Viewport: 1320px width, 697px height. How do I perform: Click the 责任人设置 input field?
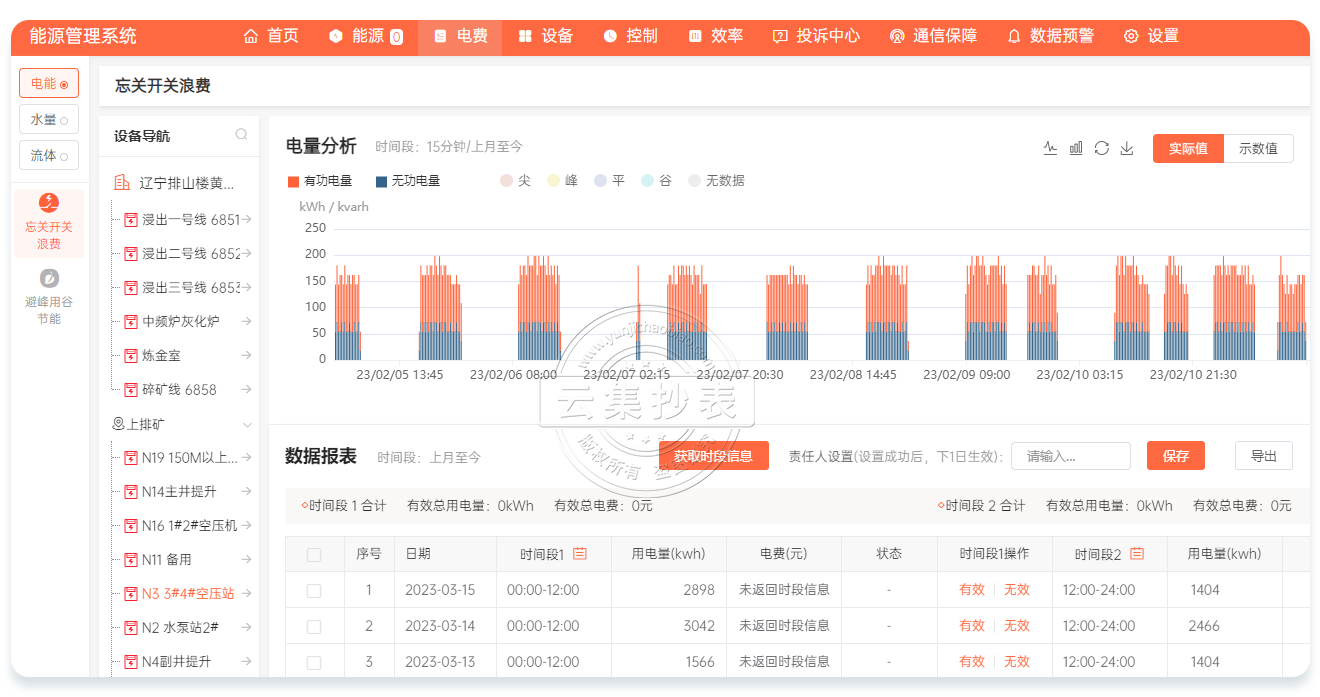1070,456
